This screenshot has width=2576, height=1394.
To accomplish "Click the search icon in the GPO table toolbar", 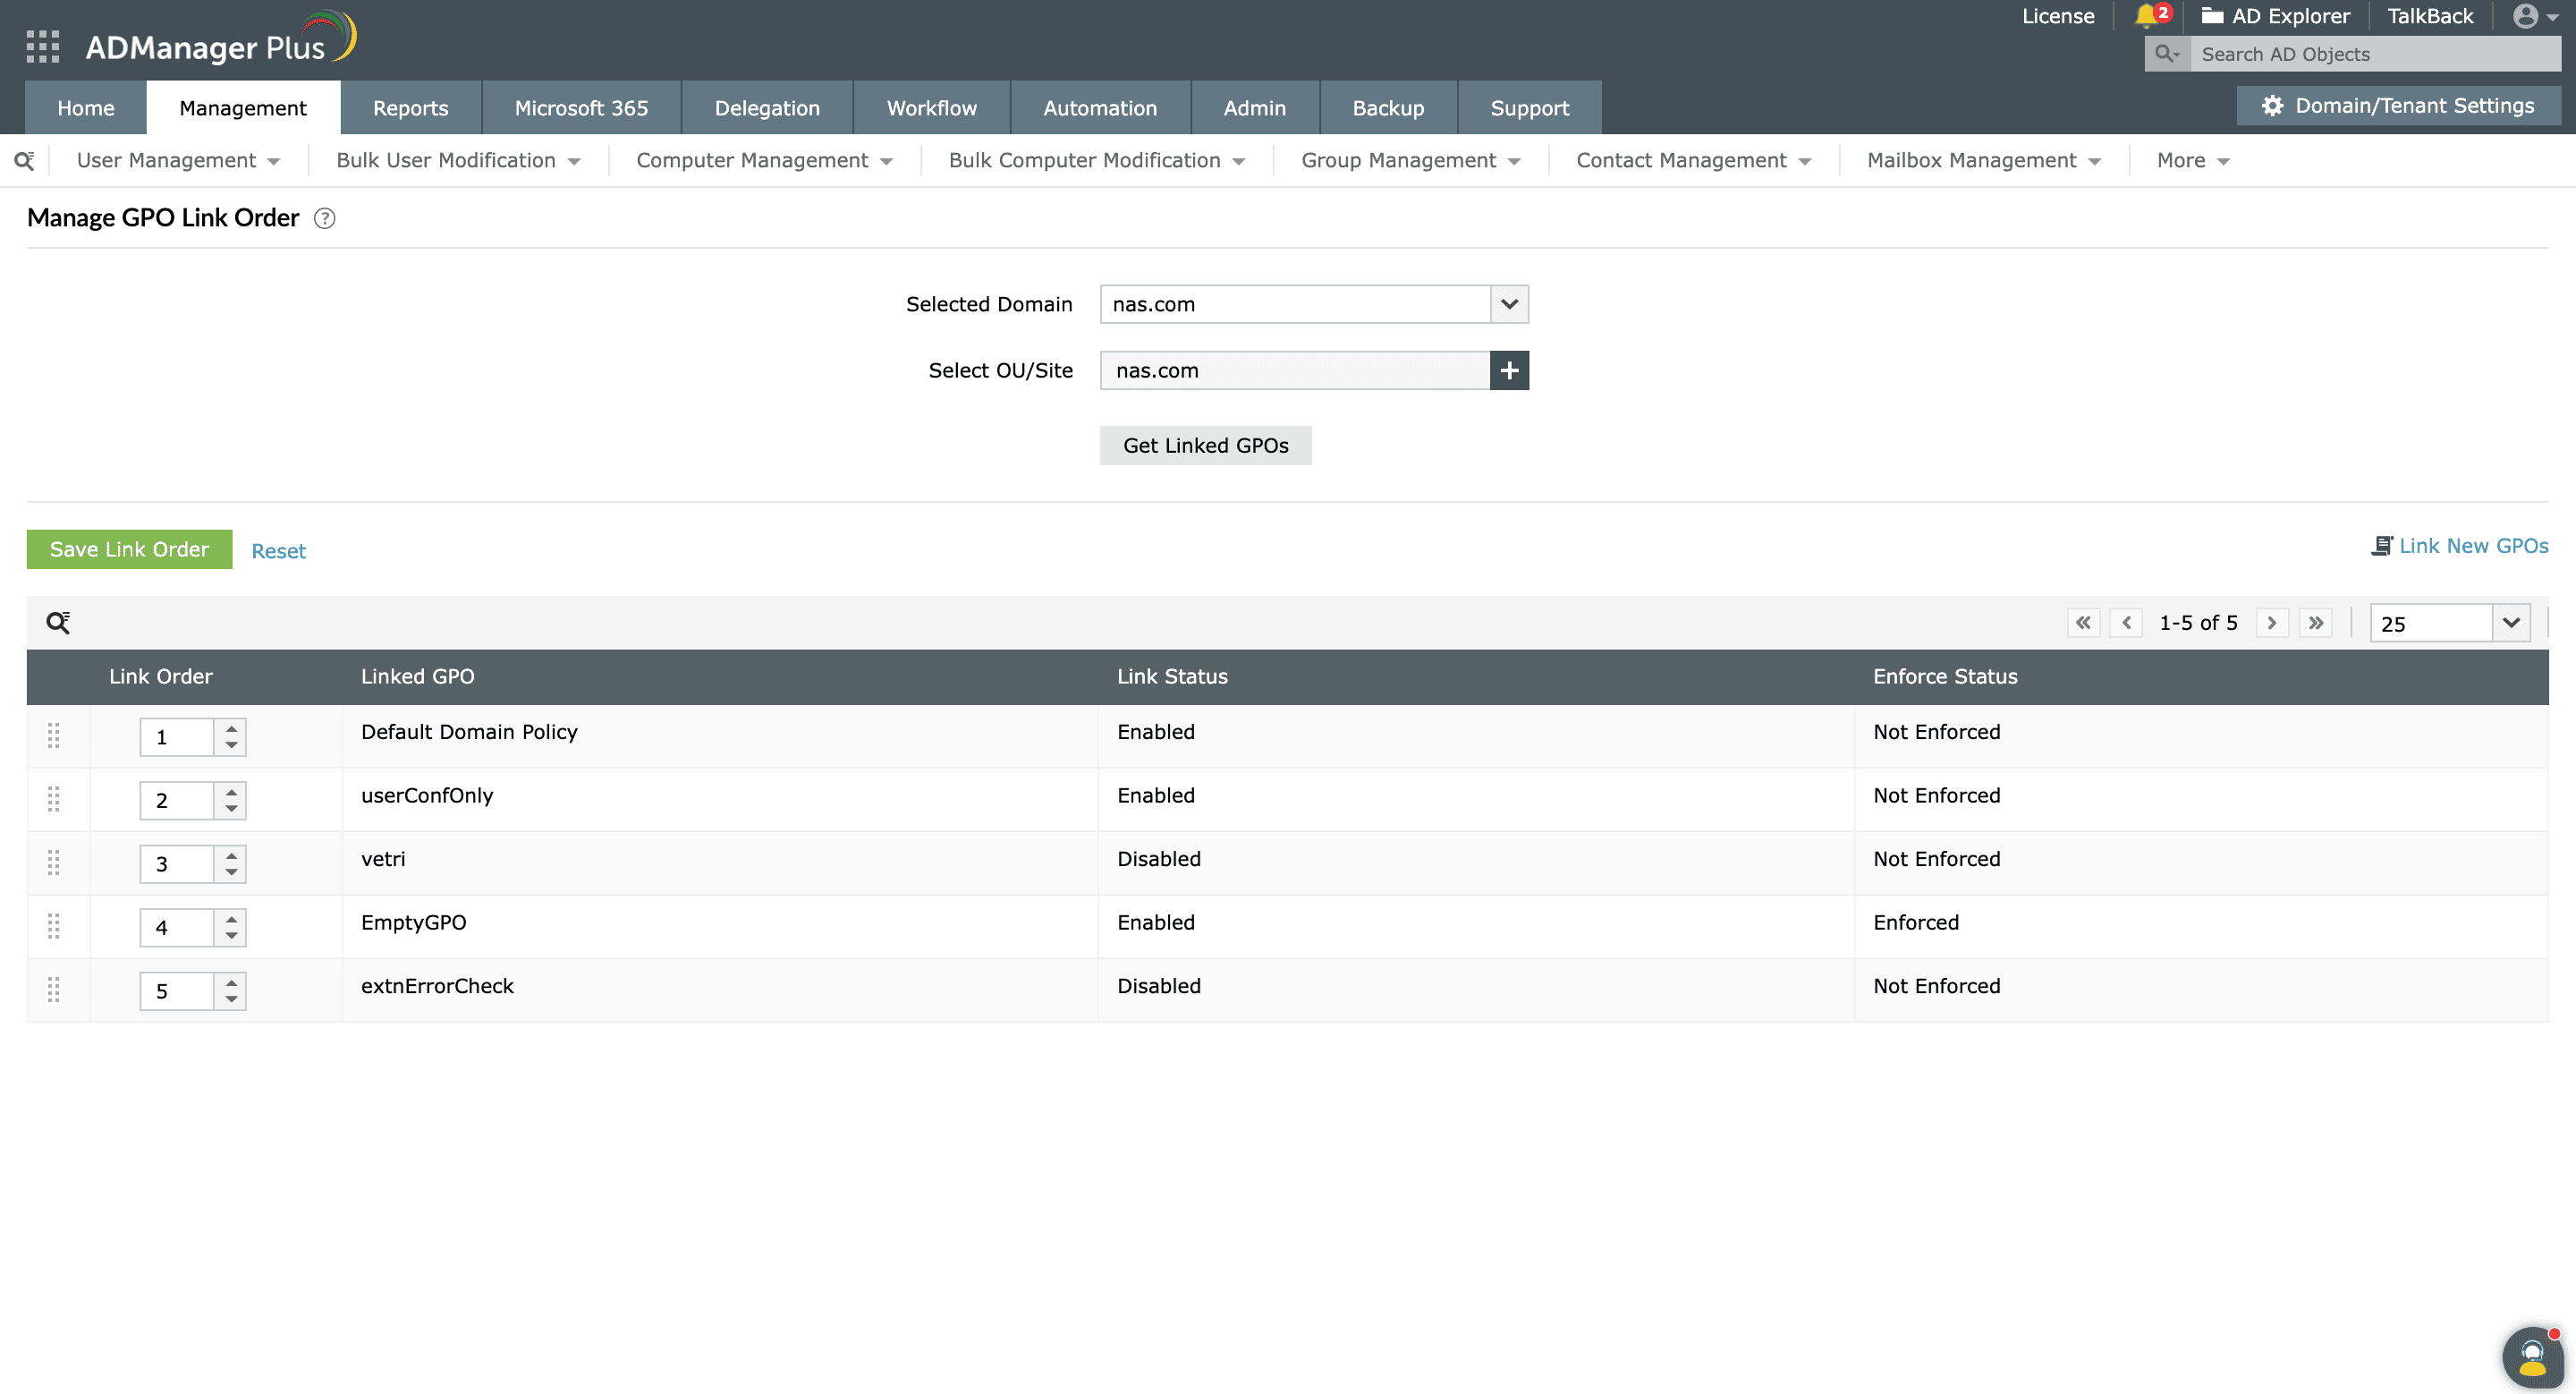I will point(58,621).
